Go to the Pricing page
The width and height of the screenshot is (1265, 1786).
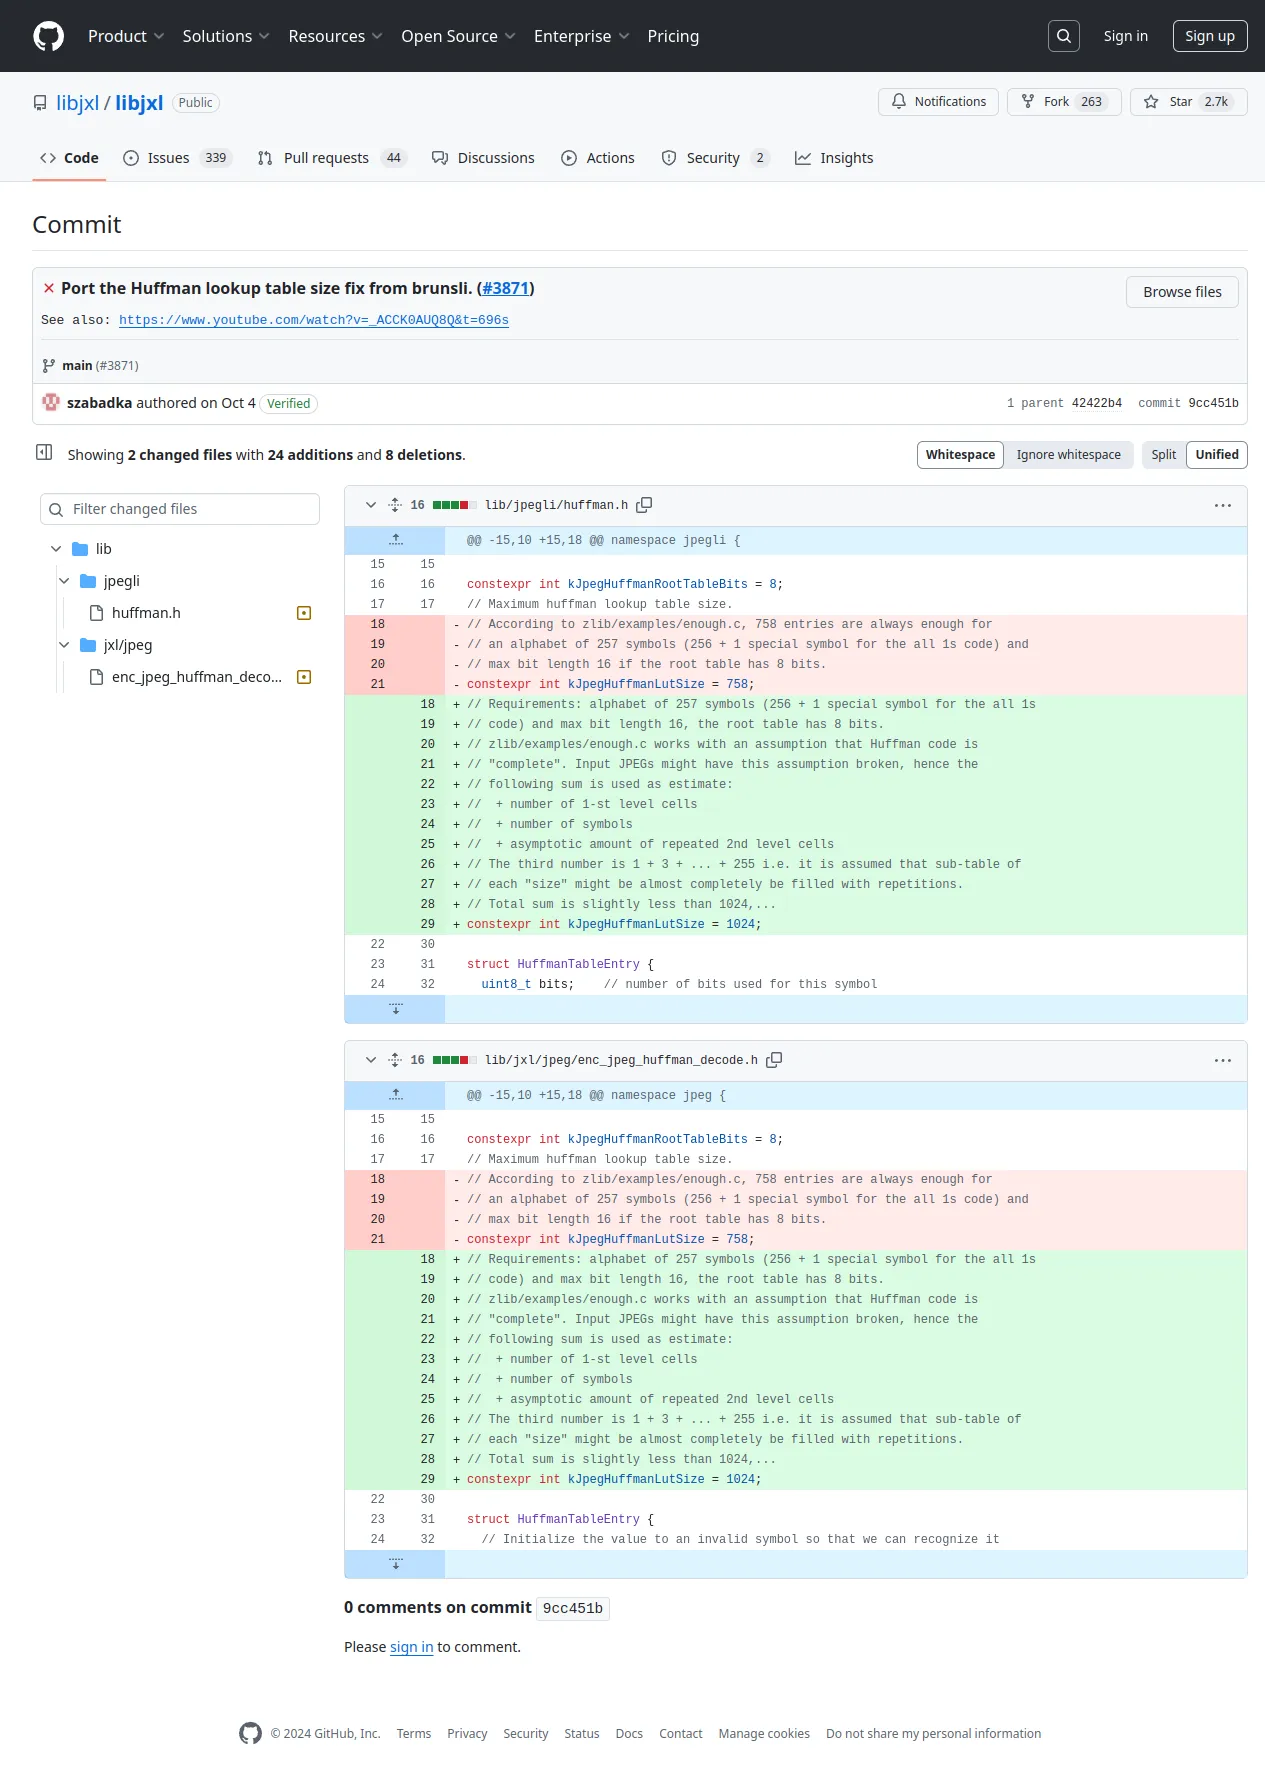click(x=673, y=36)
